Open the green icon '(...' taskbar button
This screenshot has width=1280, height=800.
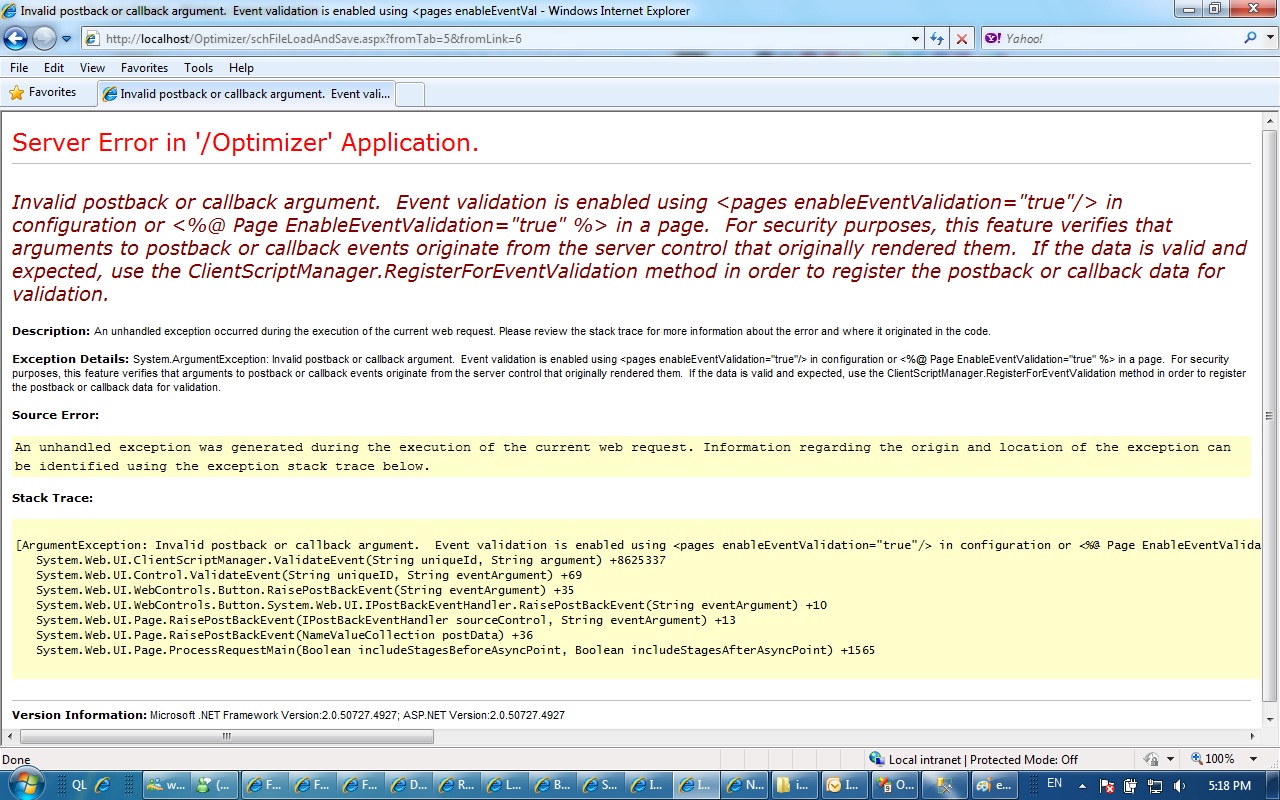click(x=215, y=785)
